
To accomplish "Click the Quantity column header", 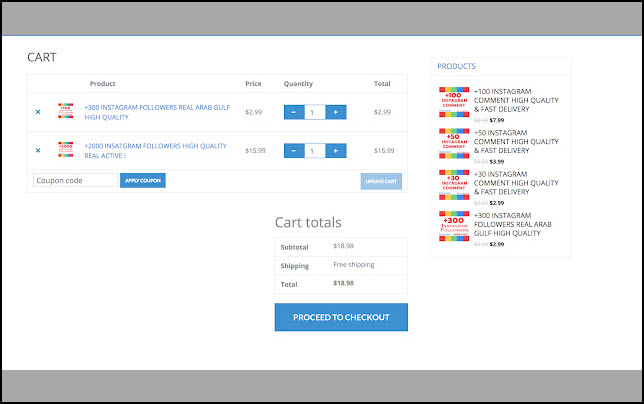I will [x=298, y=84].
